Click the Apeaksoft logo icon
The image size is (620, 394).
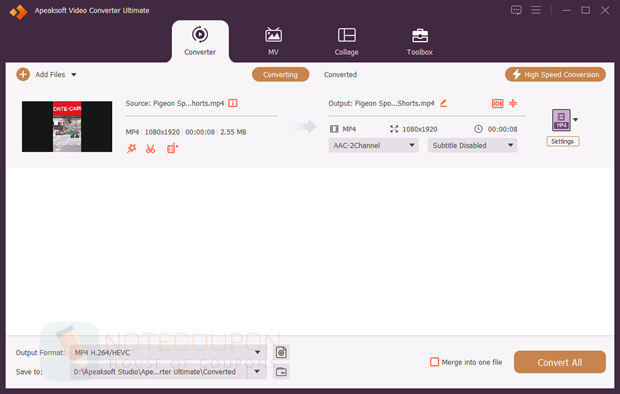click(x=19, y=12)
